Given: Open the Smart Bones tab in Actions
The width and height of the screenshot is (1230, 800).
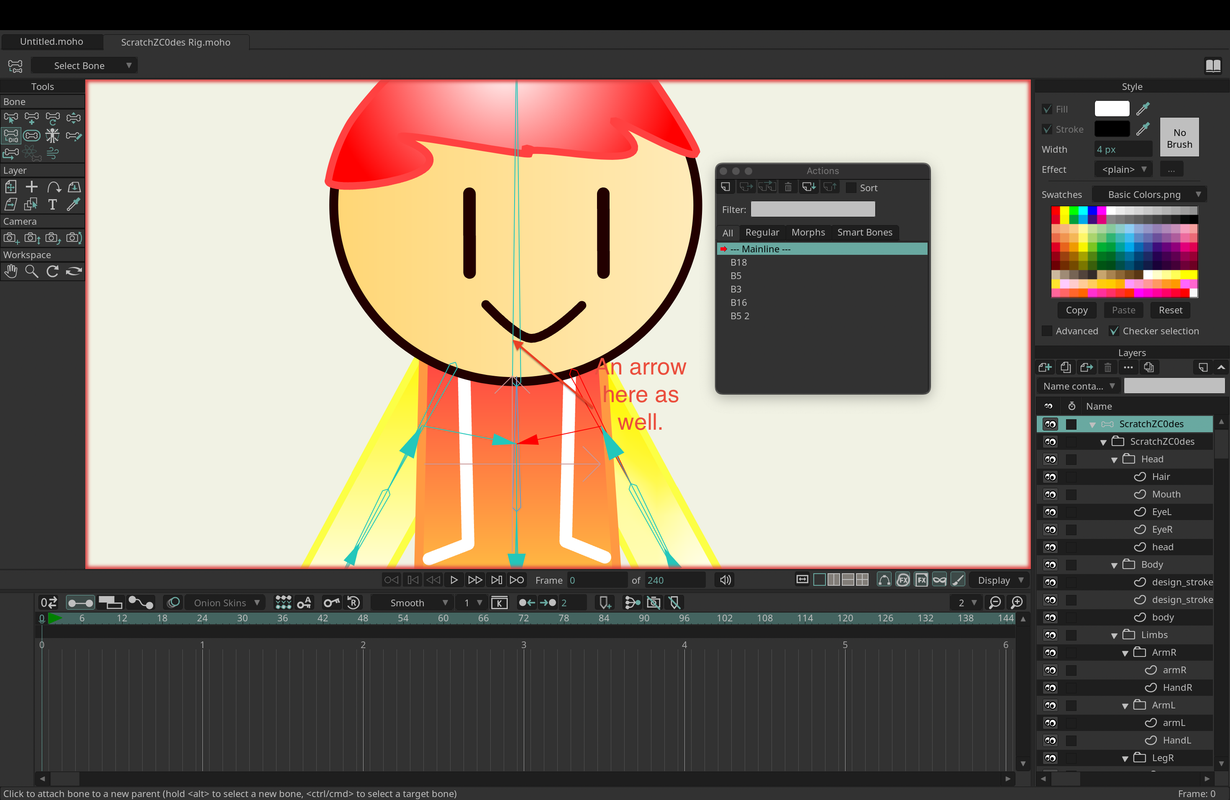Looking at the screenshot, I should click(865, 232).
